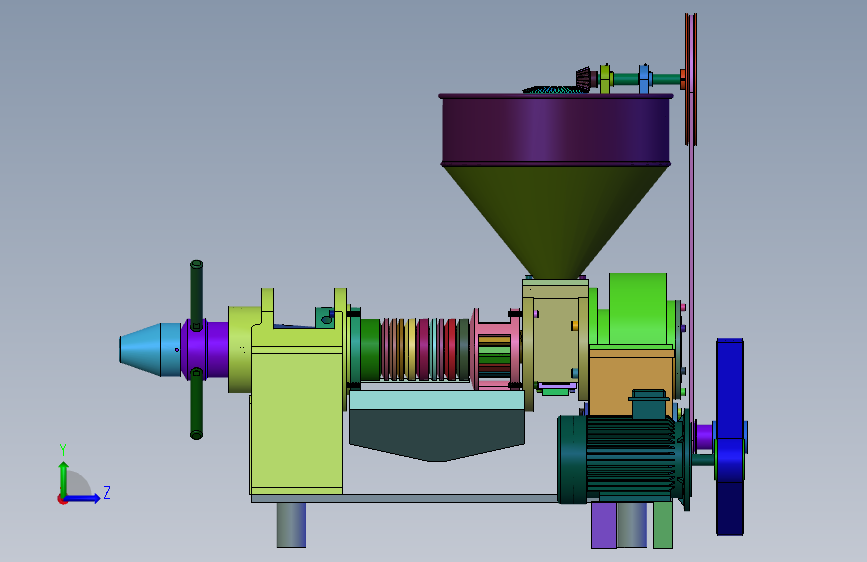Select the orange gearbox block
The height and width of the screenshot is (562, 867).
tap(631, 382)
